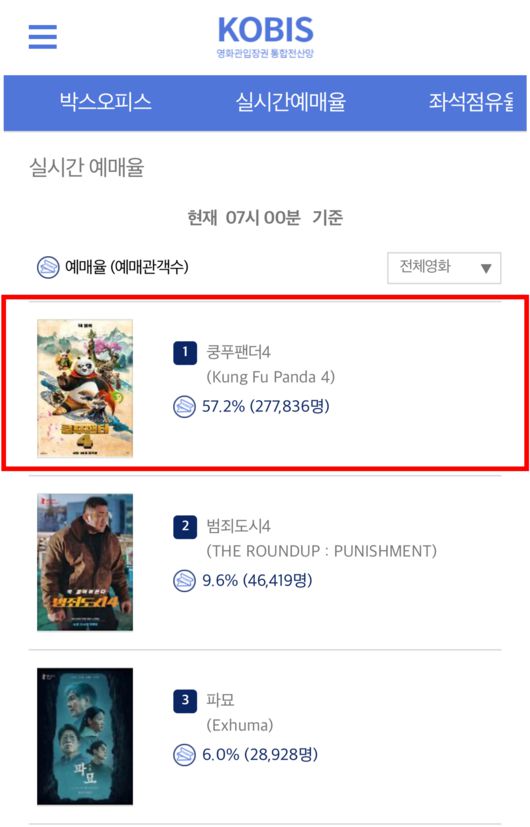Click rank 1 badge for 쿵푸팬더4
Viewport: 530px width, 827px height.
[185, 353]
